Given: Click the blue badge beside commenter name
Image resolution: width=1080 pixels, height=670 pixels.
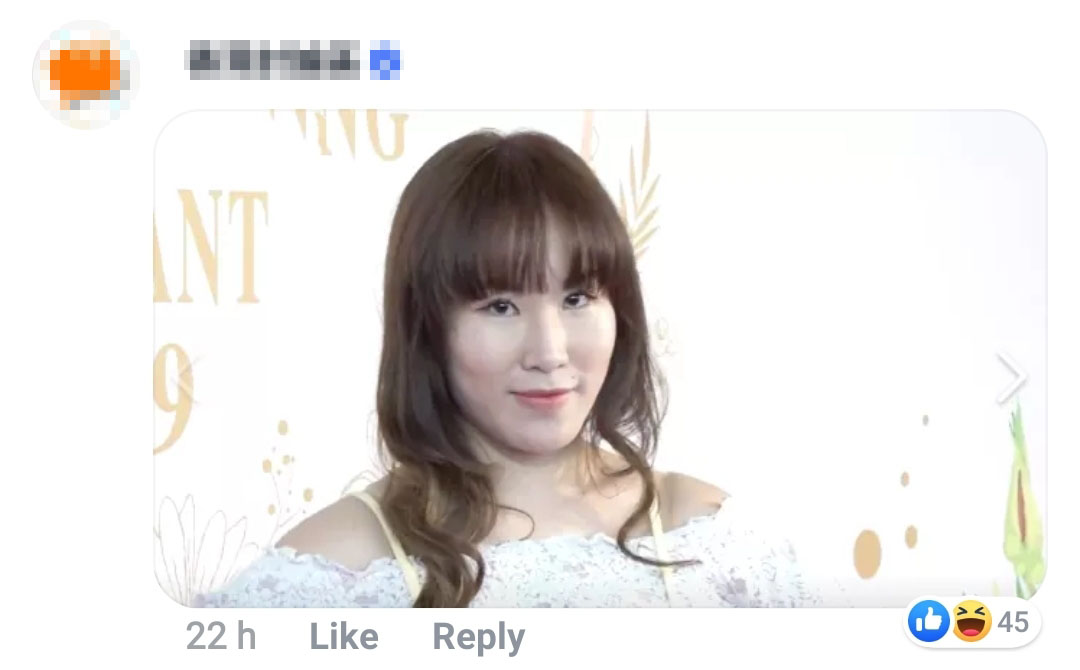Looking at the screenshot, I should 385,60.
